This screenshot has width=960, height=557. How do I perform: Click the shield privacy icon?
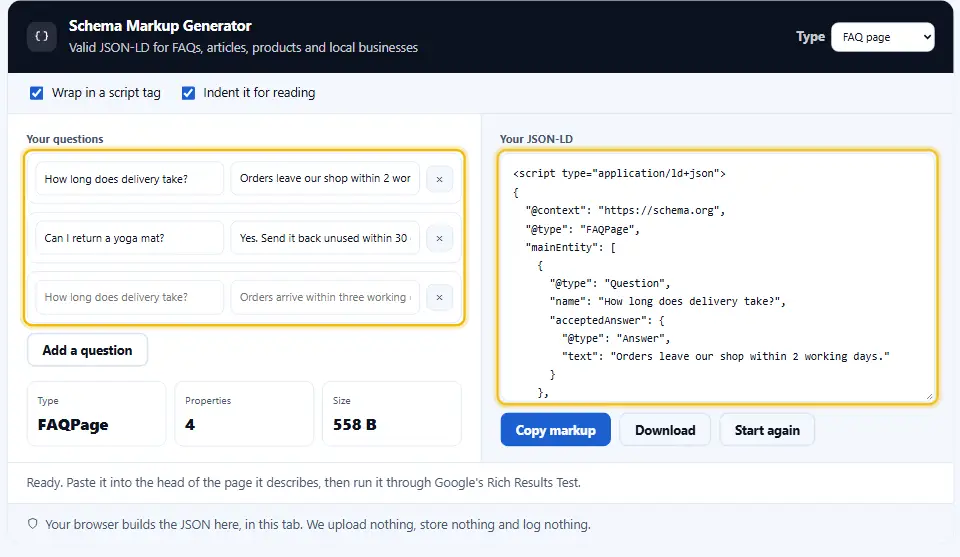(x=32, y=524)
